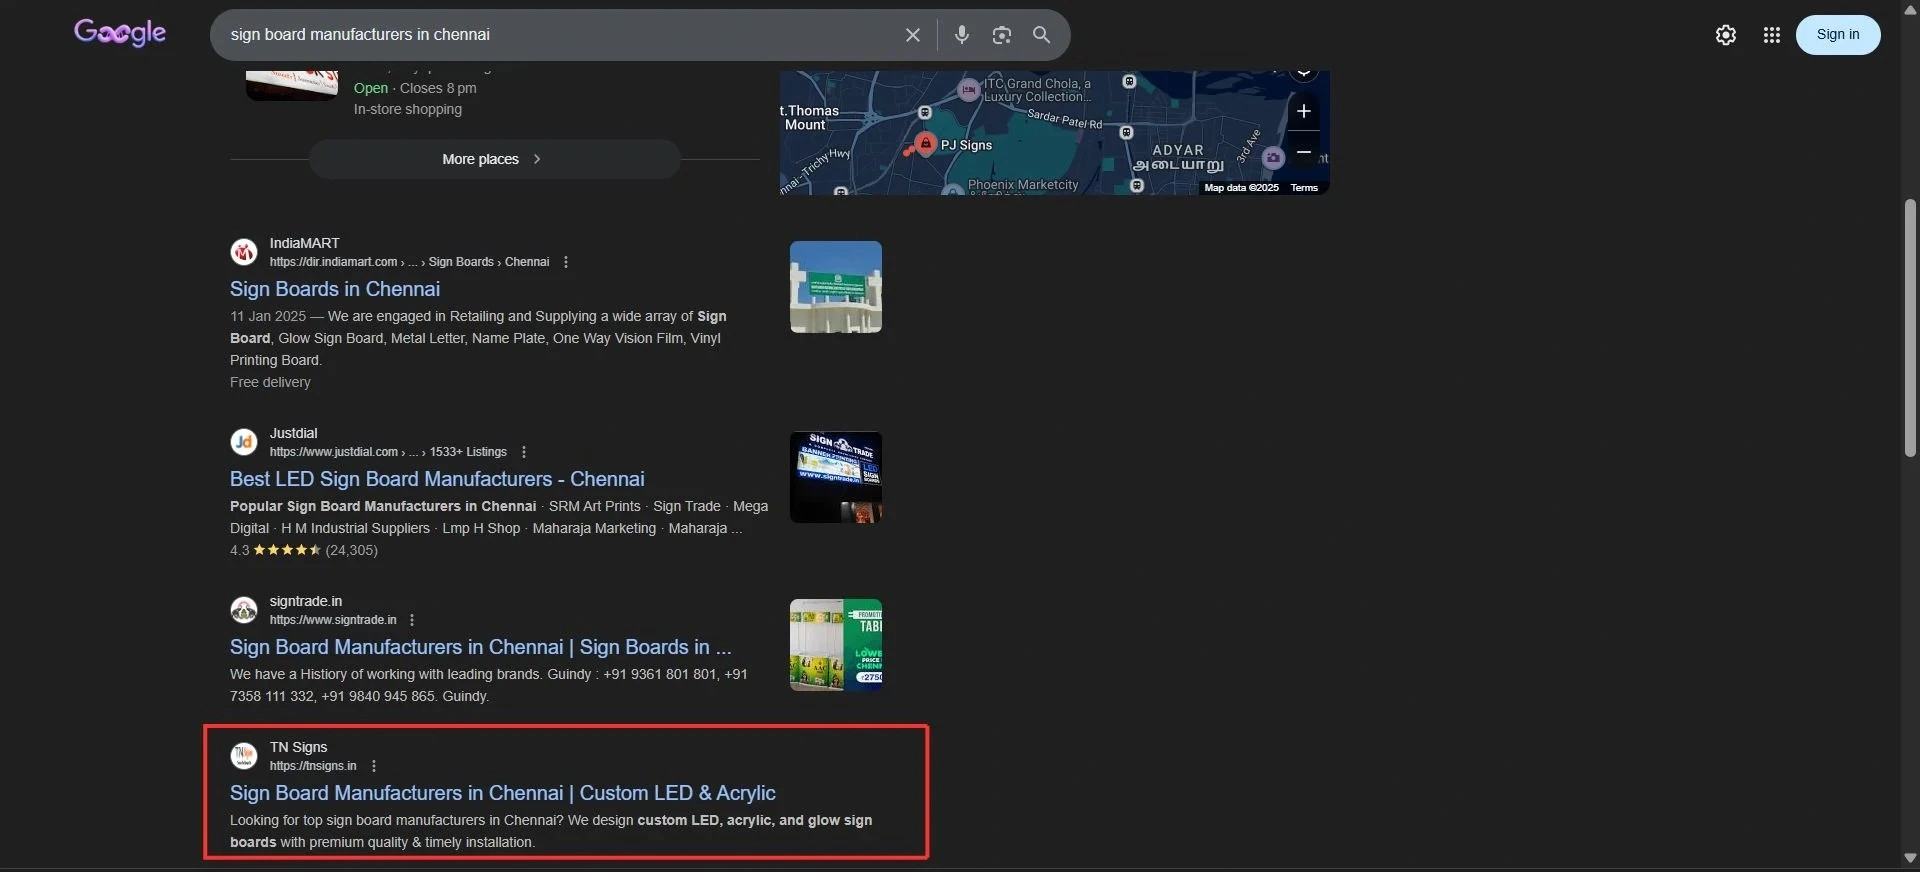Expand the More places list

click(x=494, y=159)
